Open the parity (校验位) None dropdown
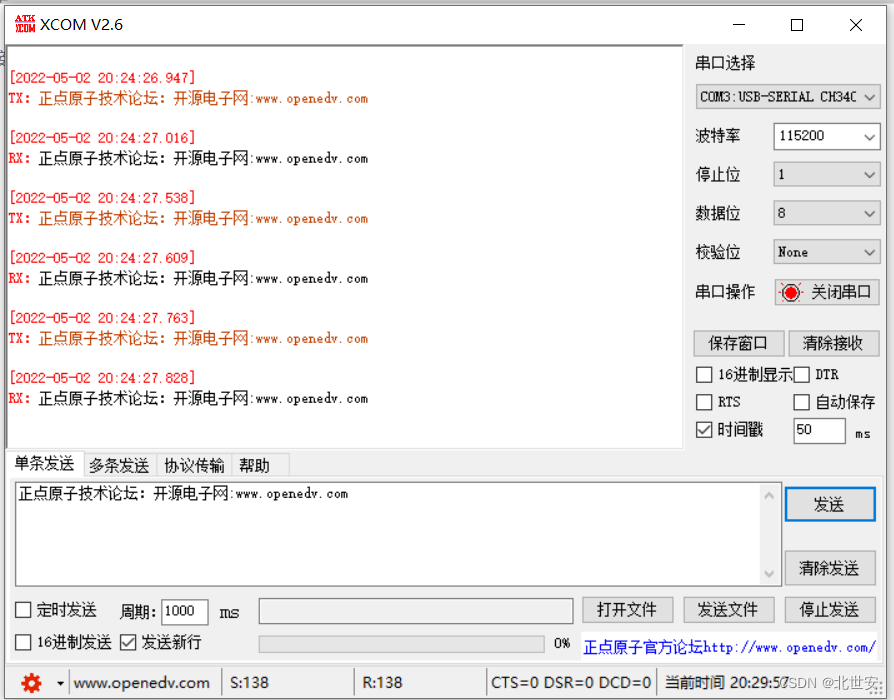 point(826,252)
